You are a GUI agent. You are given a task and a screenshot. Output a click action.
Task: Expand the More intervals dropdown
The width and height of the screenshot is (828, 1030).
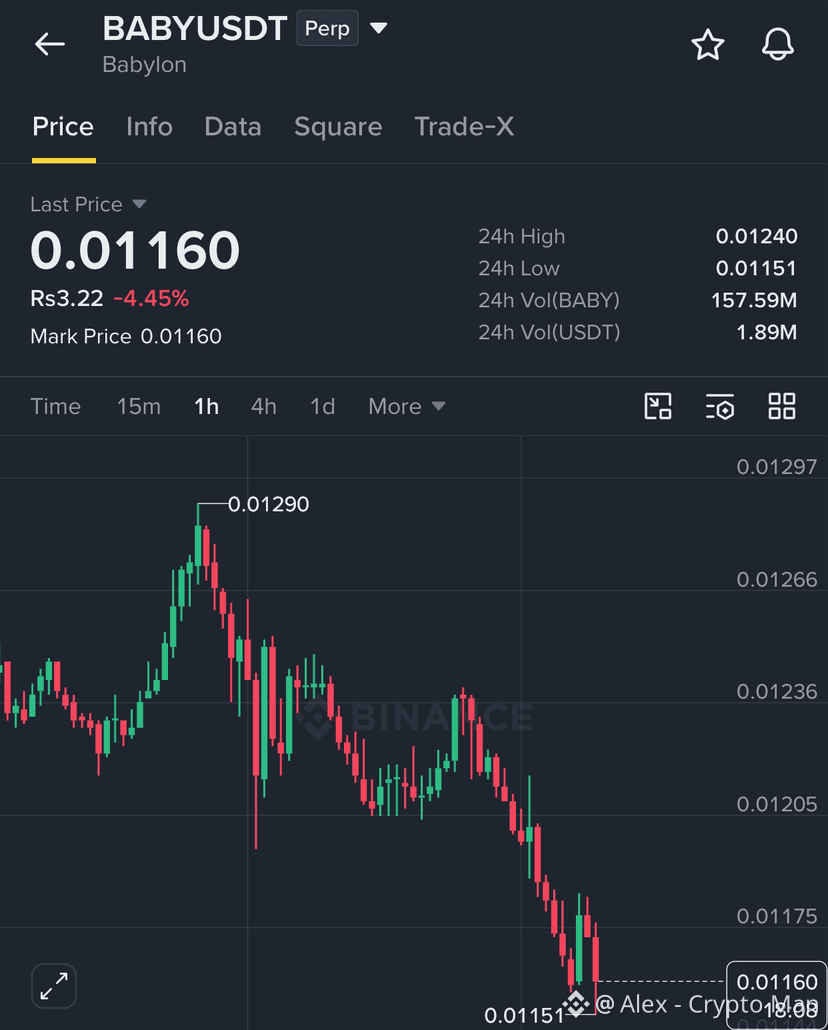point(407,407)
